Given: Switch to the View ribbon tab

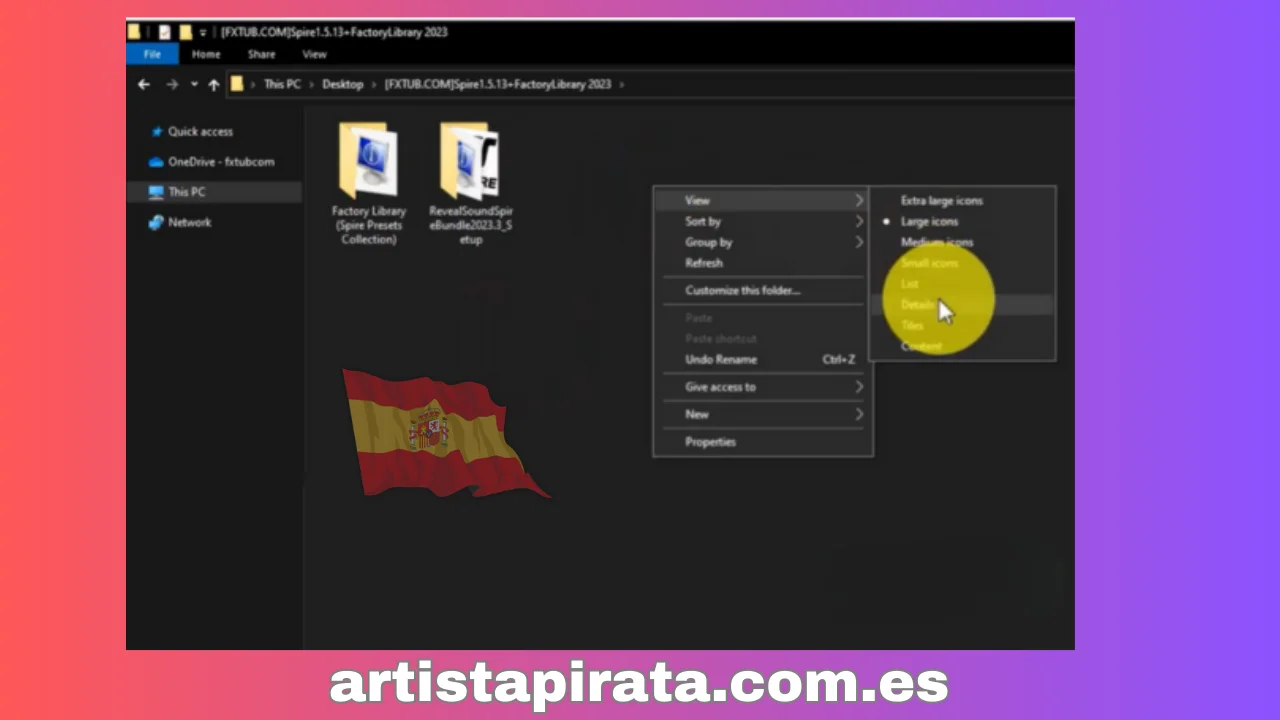Looking at the screenshot, I should click(315, 54).
